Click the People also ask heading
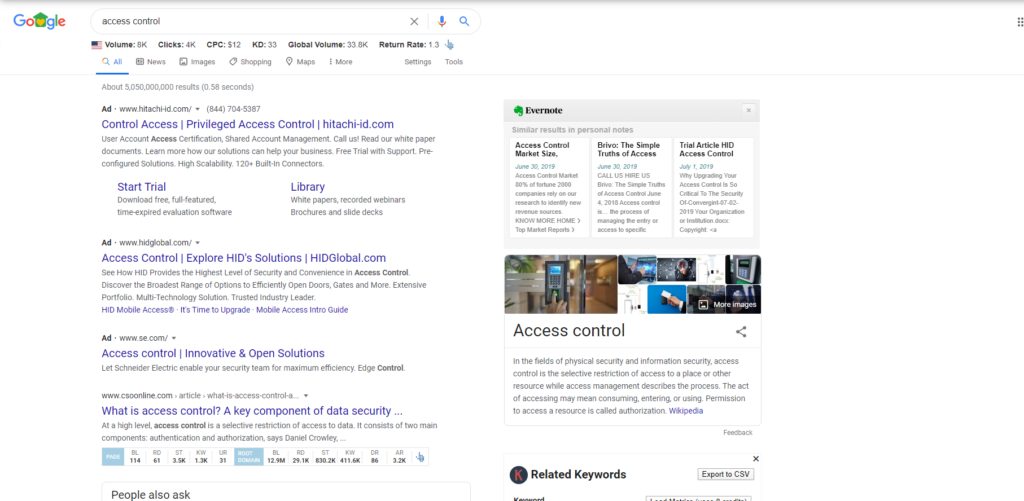The width and height of the screenshot is (1024, 501). [x=150, y=495]
